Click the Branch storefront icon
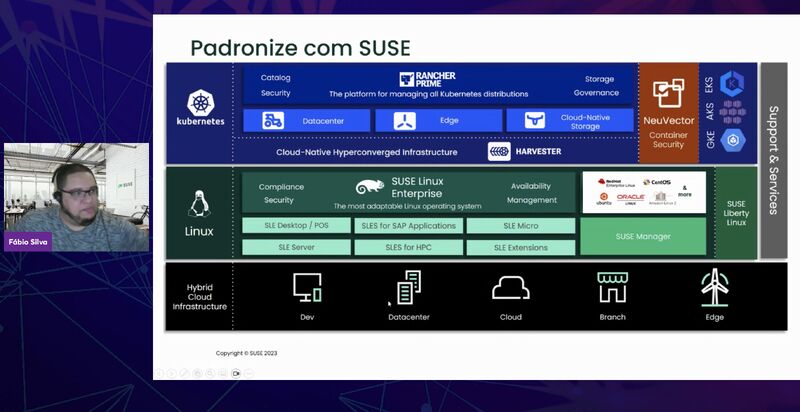The image size is (800, 412). [x=613, y=287]
